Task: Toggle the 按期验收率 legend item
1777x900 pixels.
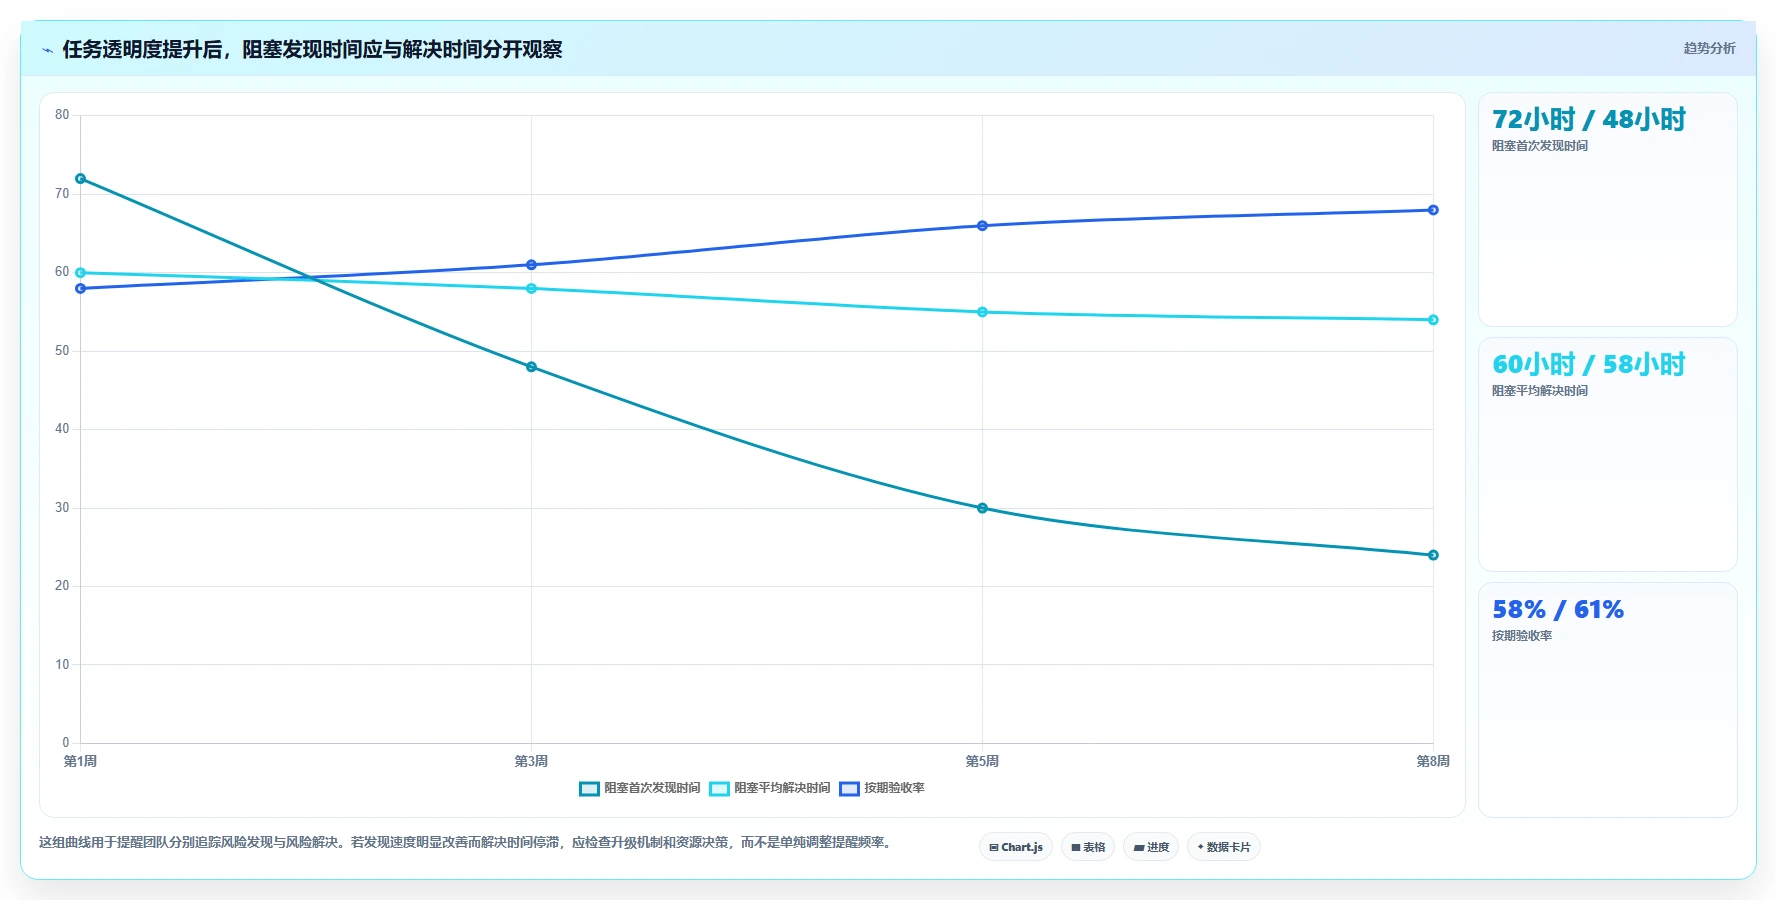Action: pos(882,788)
